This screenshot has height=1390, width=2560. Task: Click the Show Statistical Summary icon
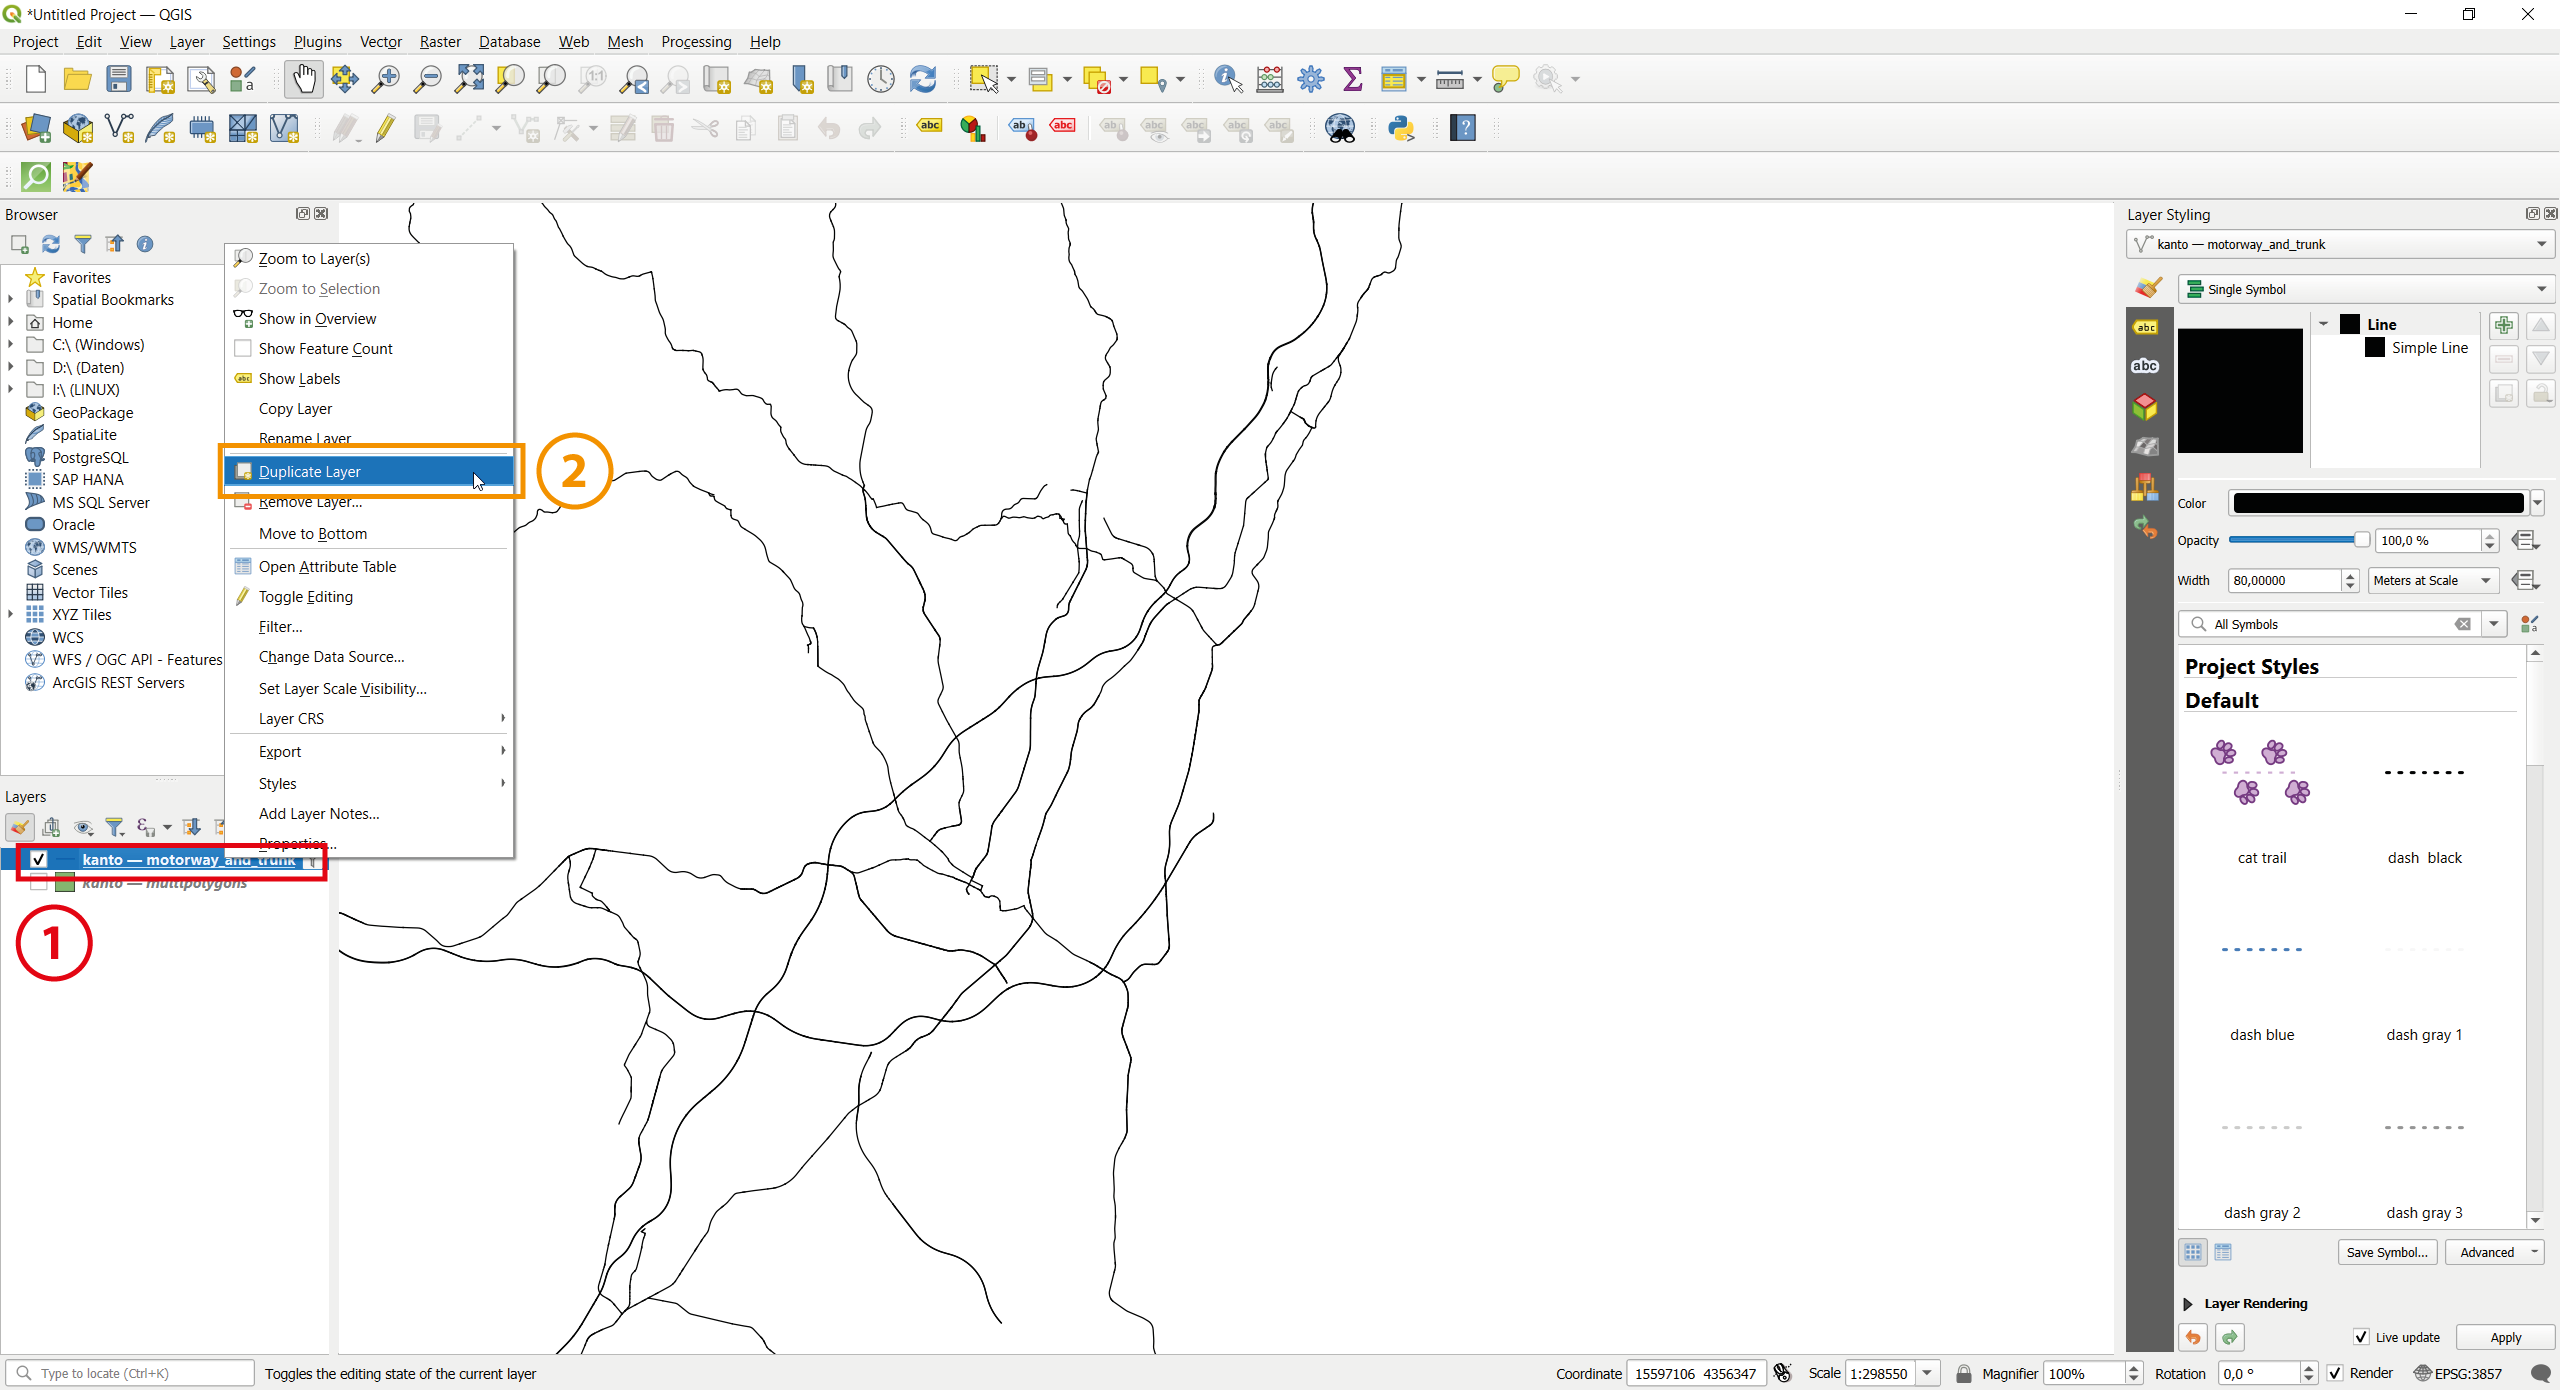pyautogui.click(x=1352, y=78)
